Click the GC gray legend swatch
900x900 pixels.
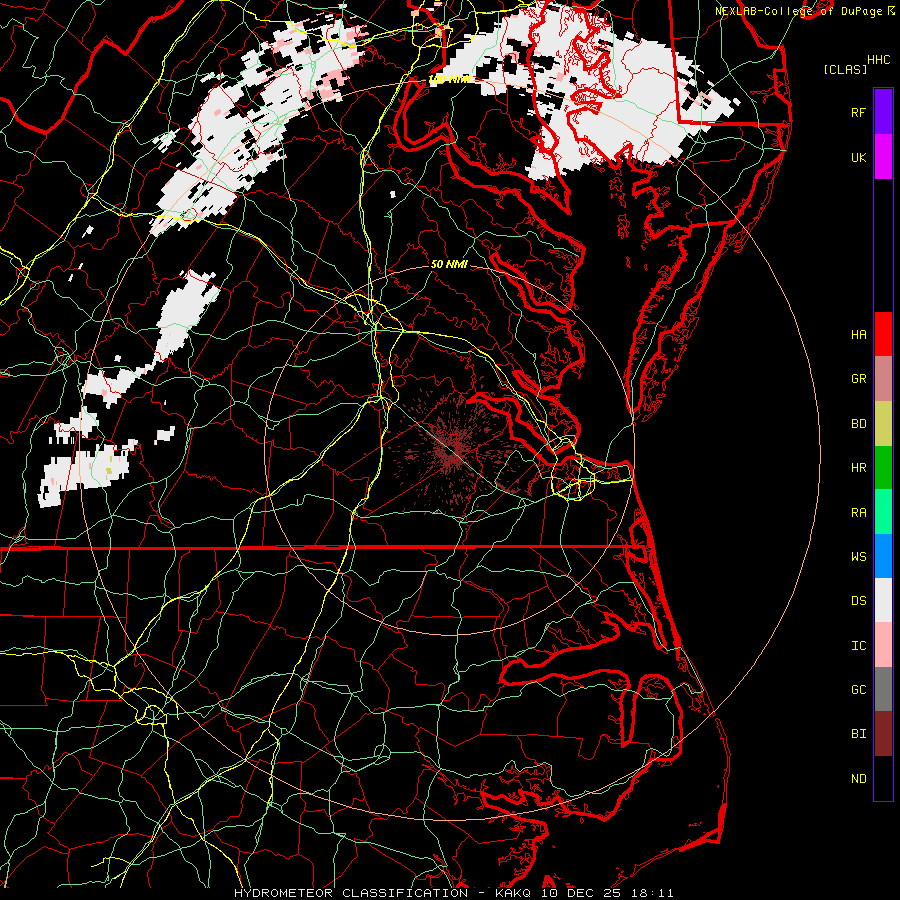click(x=883, y=689)
